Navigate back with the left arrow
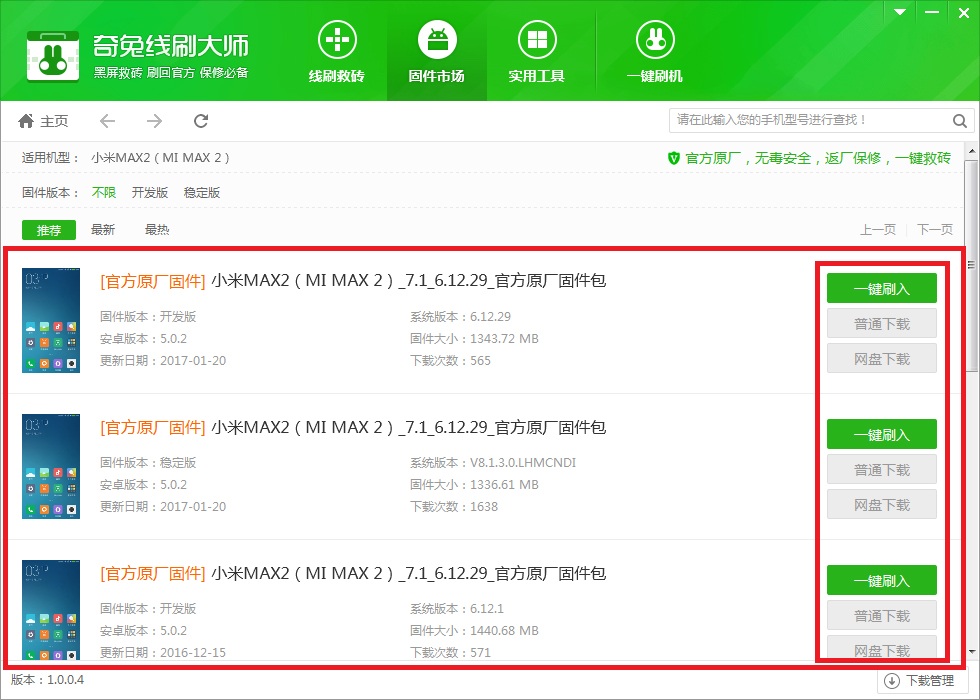Viewport: 980px width, 700px height. click(x=108, y=121)
